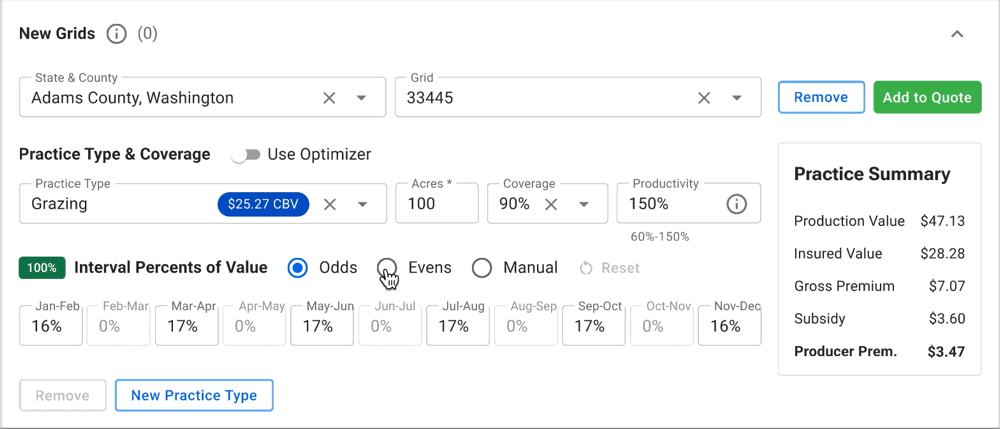
Task: Click the Reset intervals button
Action: pos(609,268)
